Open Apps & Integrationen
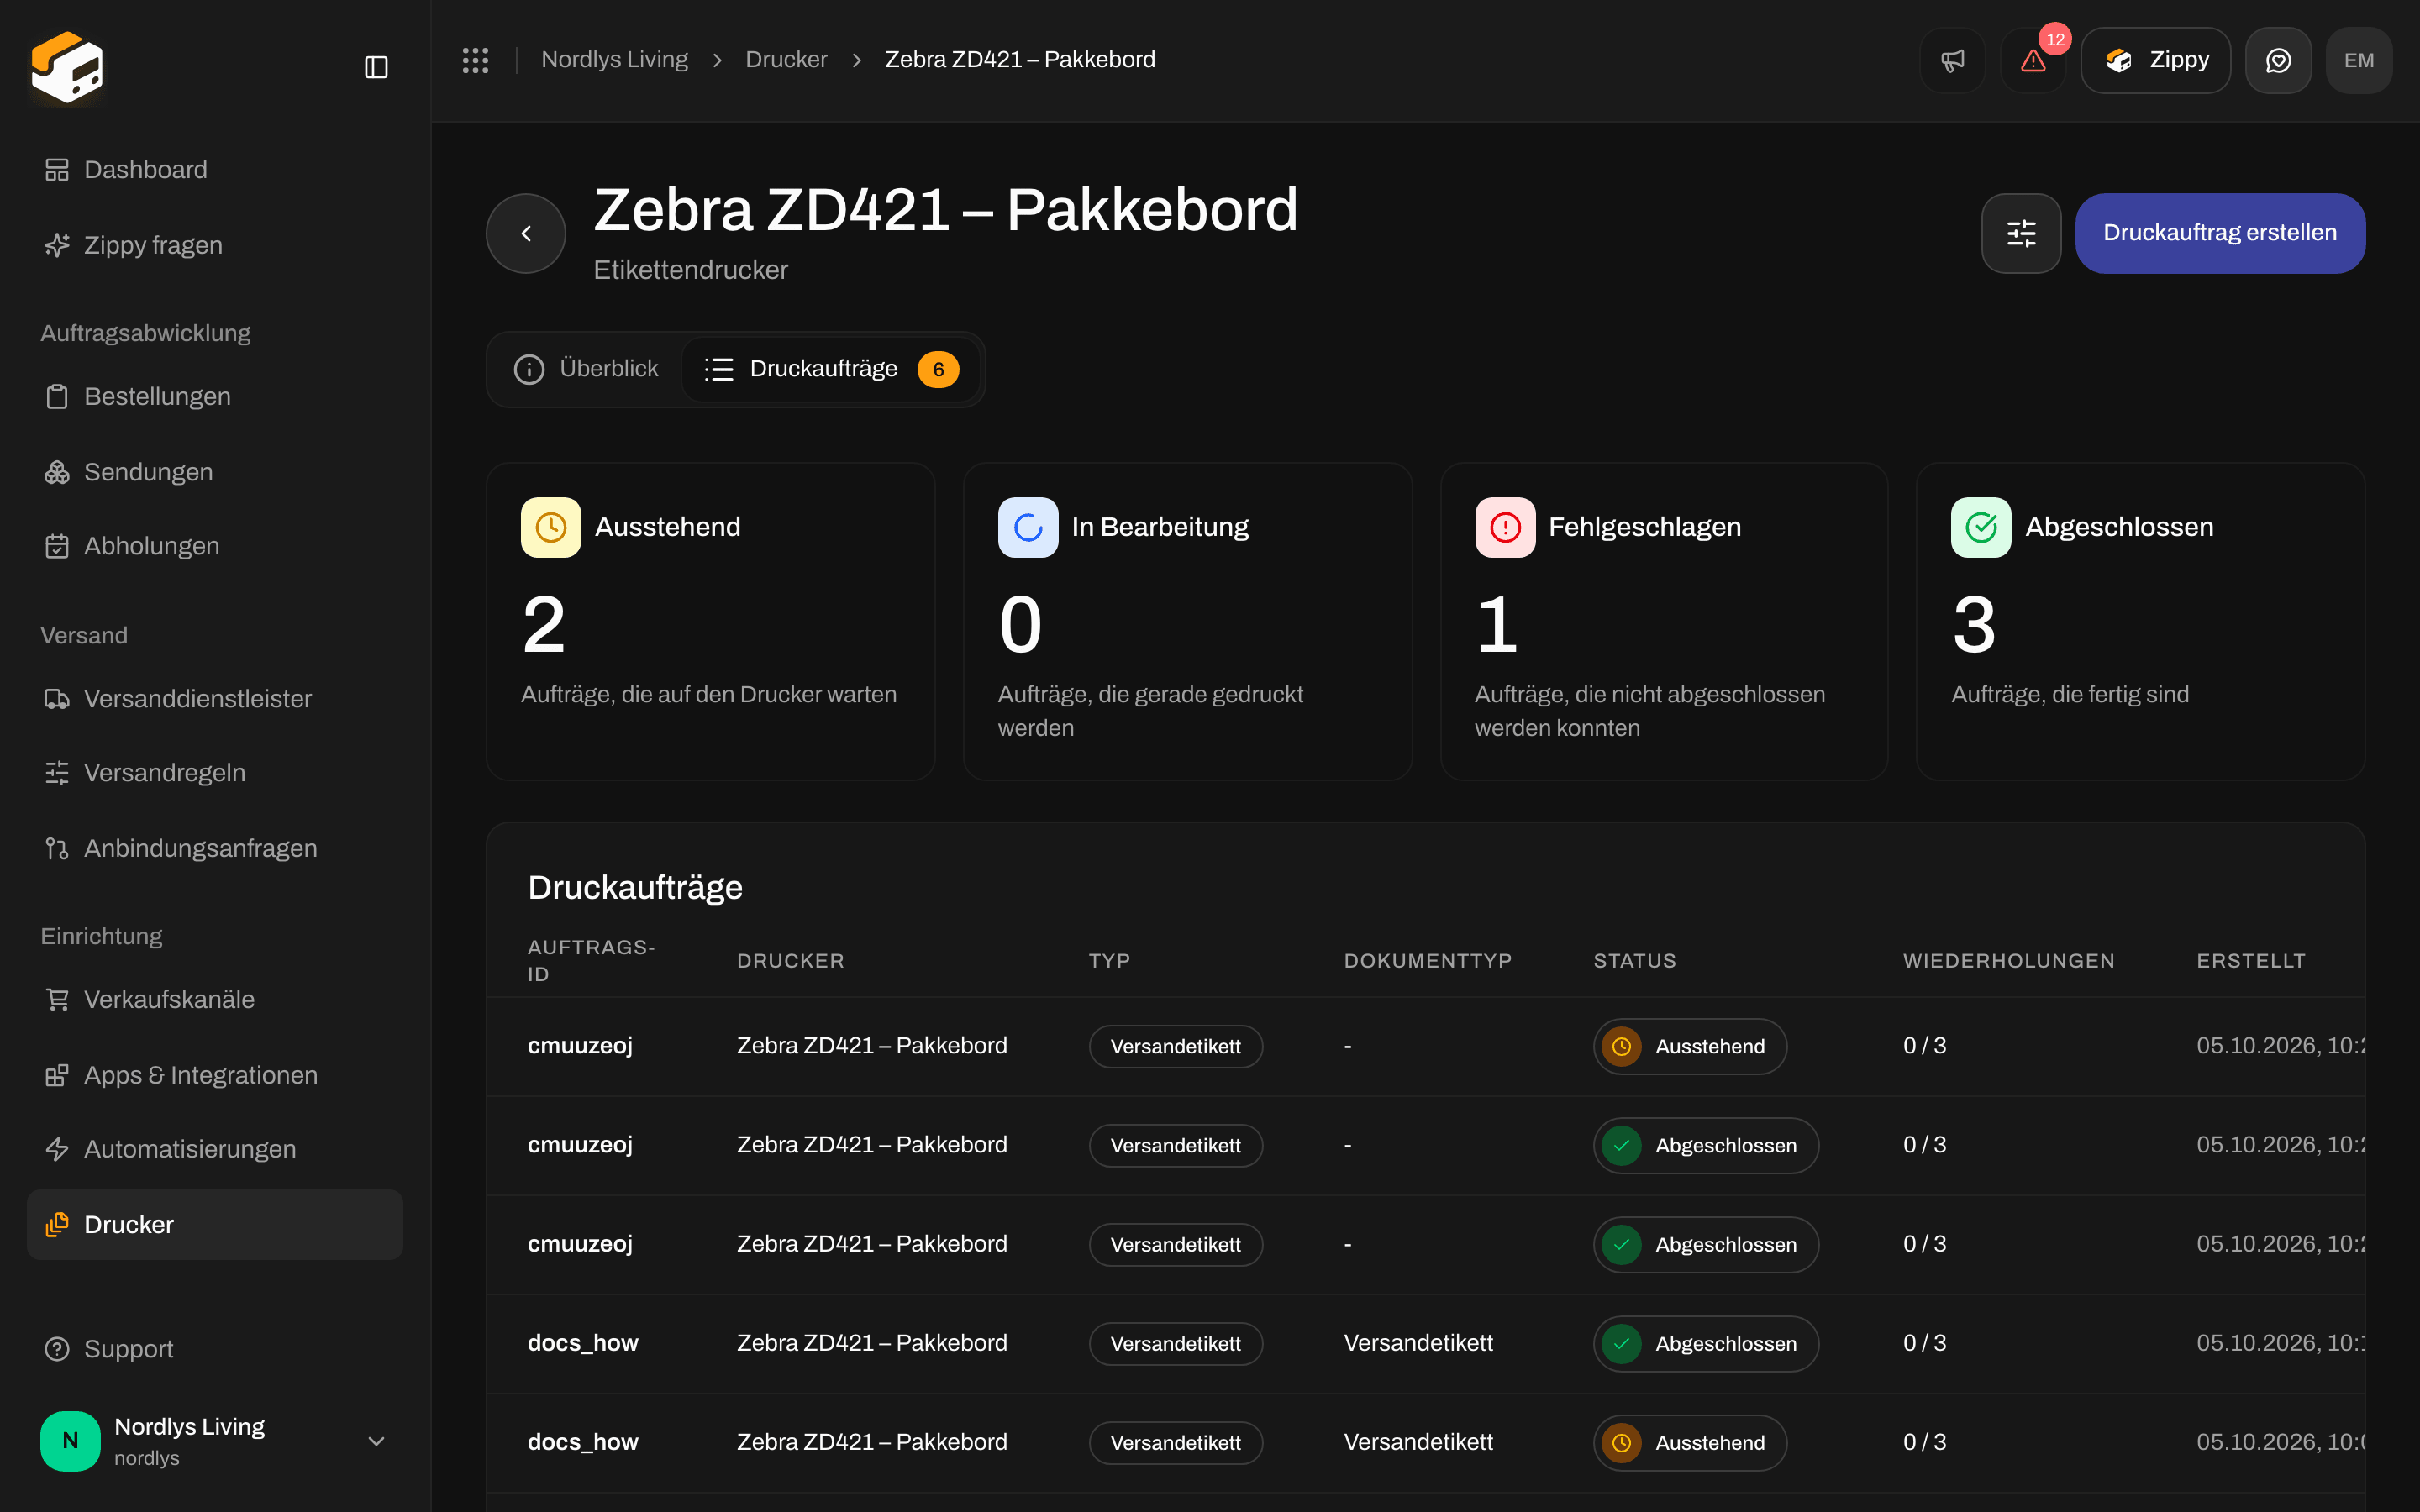The image size is (2420, 1512). point(215,1075)
